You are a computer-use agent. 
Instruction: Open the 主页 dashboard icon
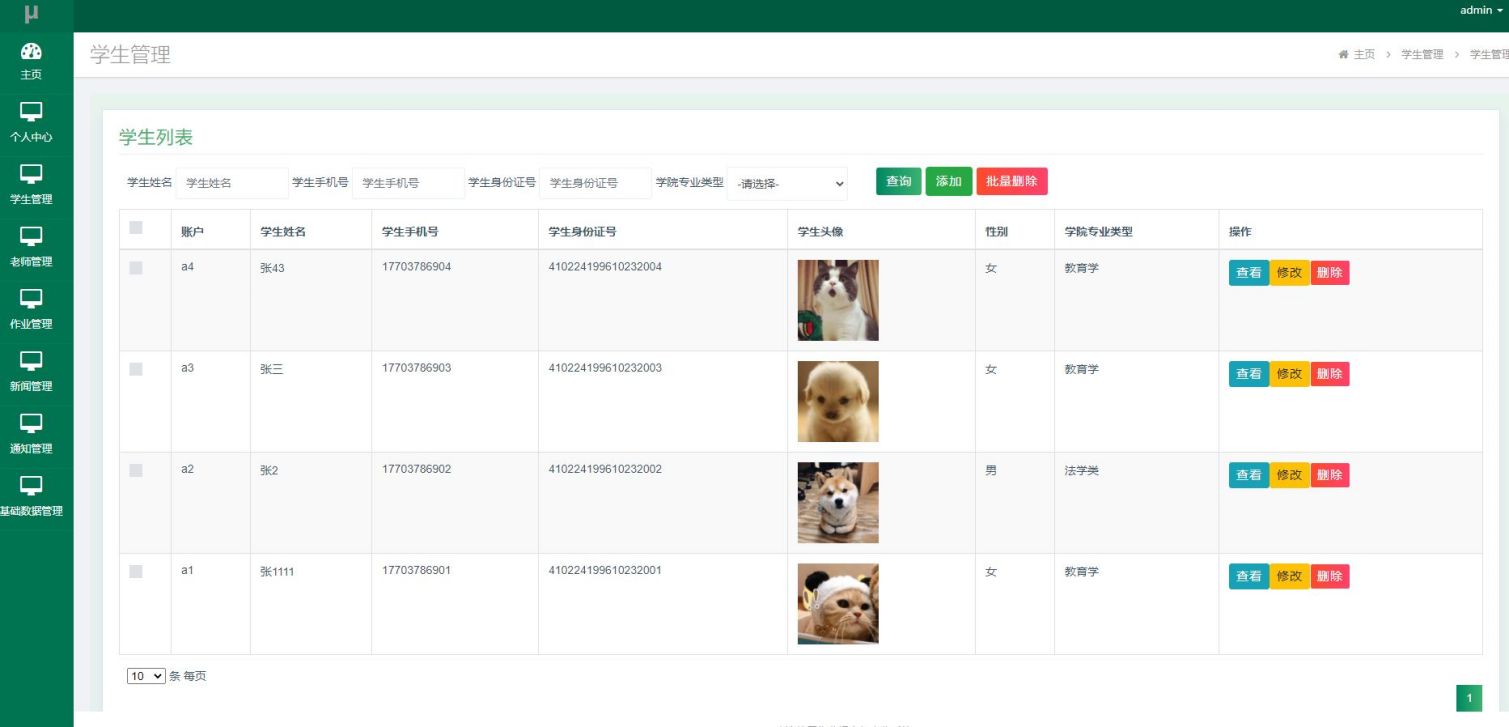(31, 51)
